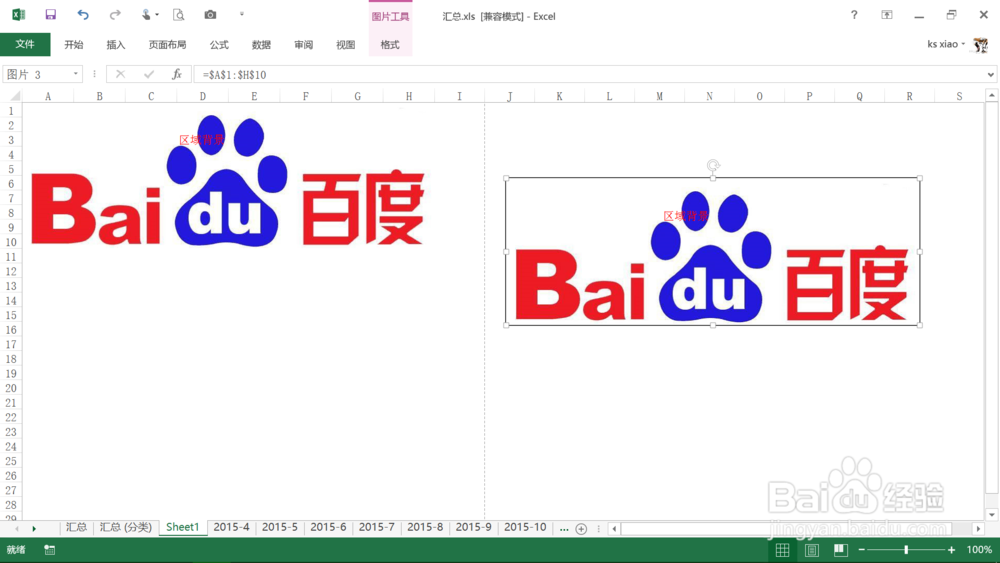This screenshot has width=1000, height=563.
Task: Open the insert function fx icon
Action: coord(177,75)
